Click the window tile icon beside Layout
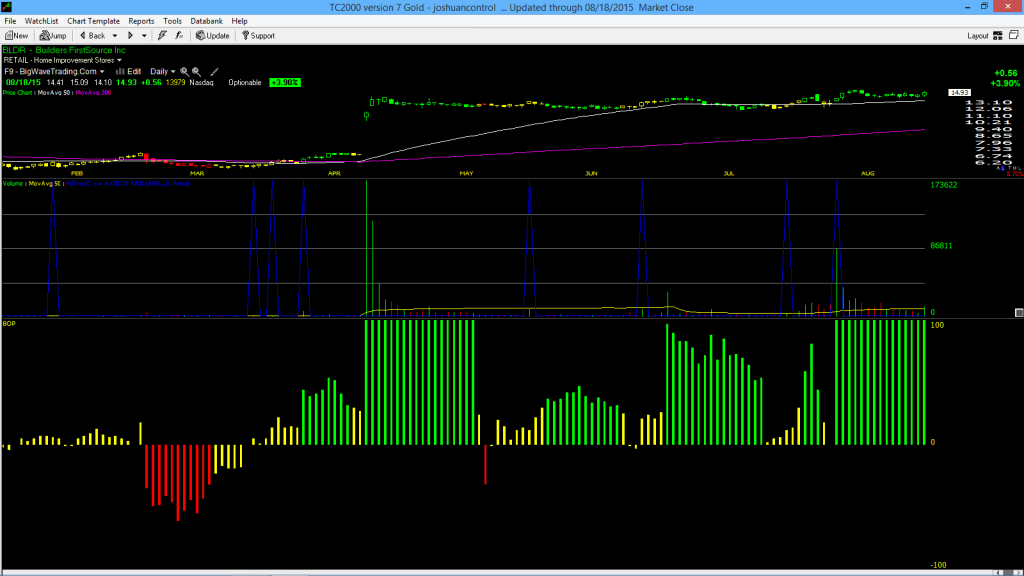The height and width of the screenshot is (576, 1024). [x=1014, y=35]
